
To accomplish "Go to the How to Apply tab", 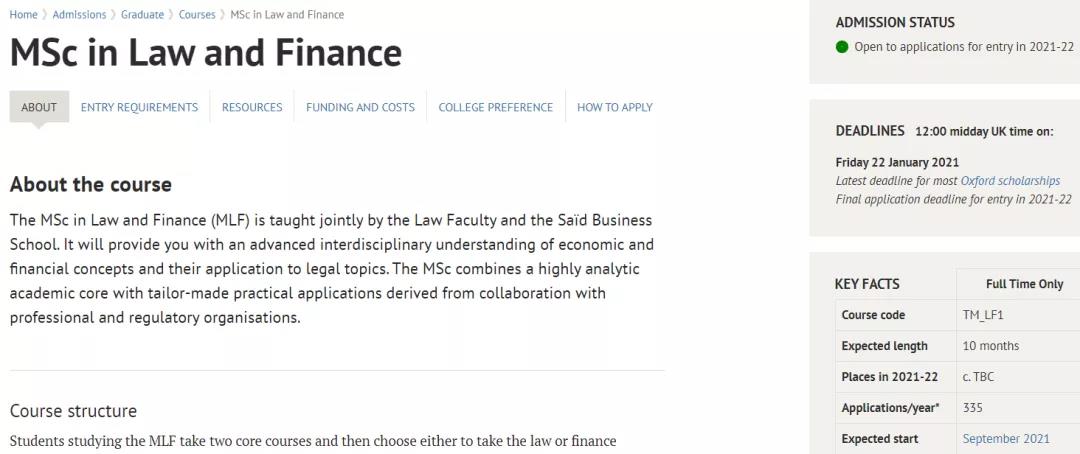I will pos(615,107).
